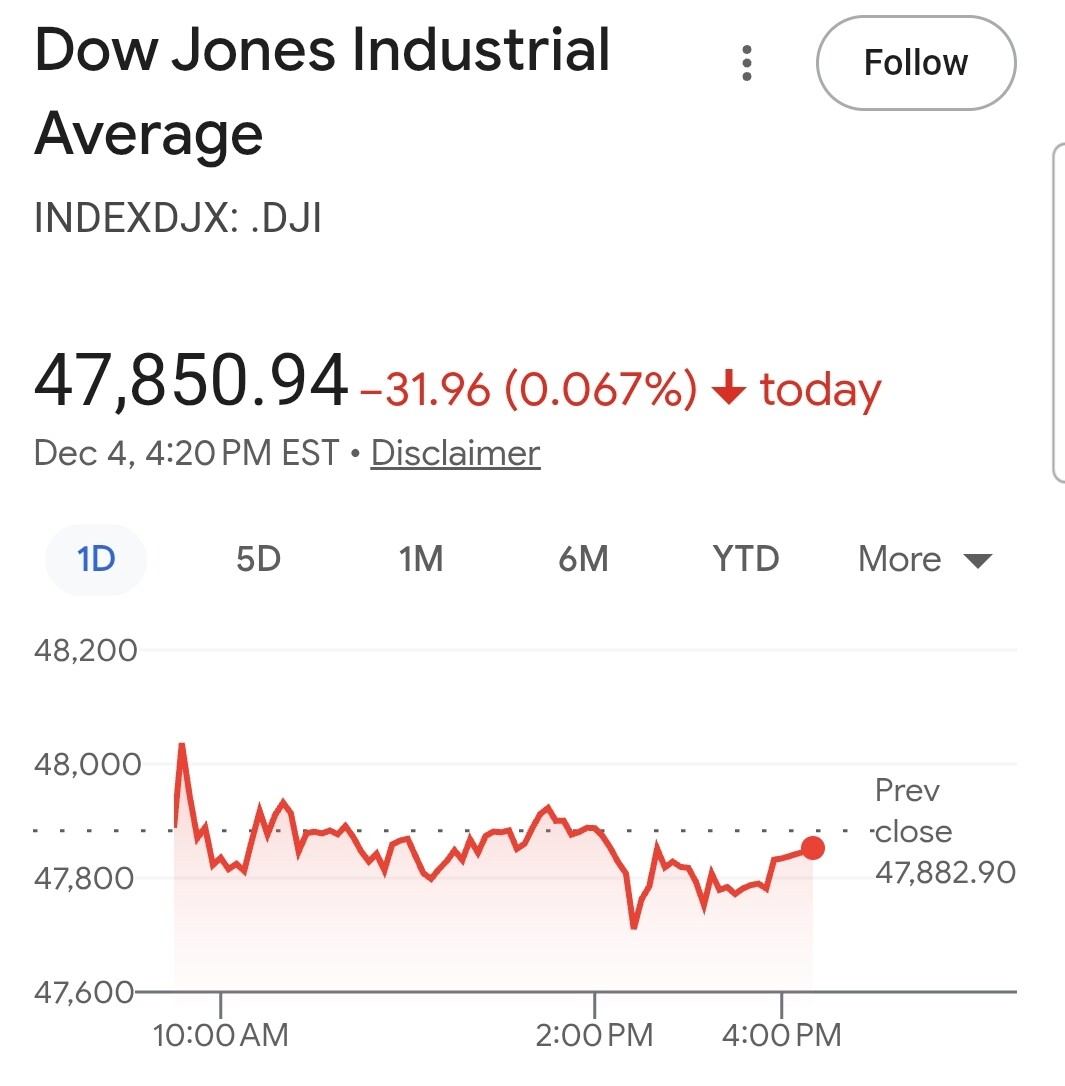Click the -31.96 (0.067%) change value
Viewport: 1065px width, 1086px height.
coord(527,390)
